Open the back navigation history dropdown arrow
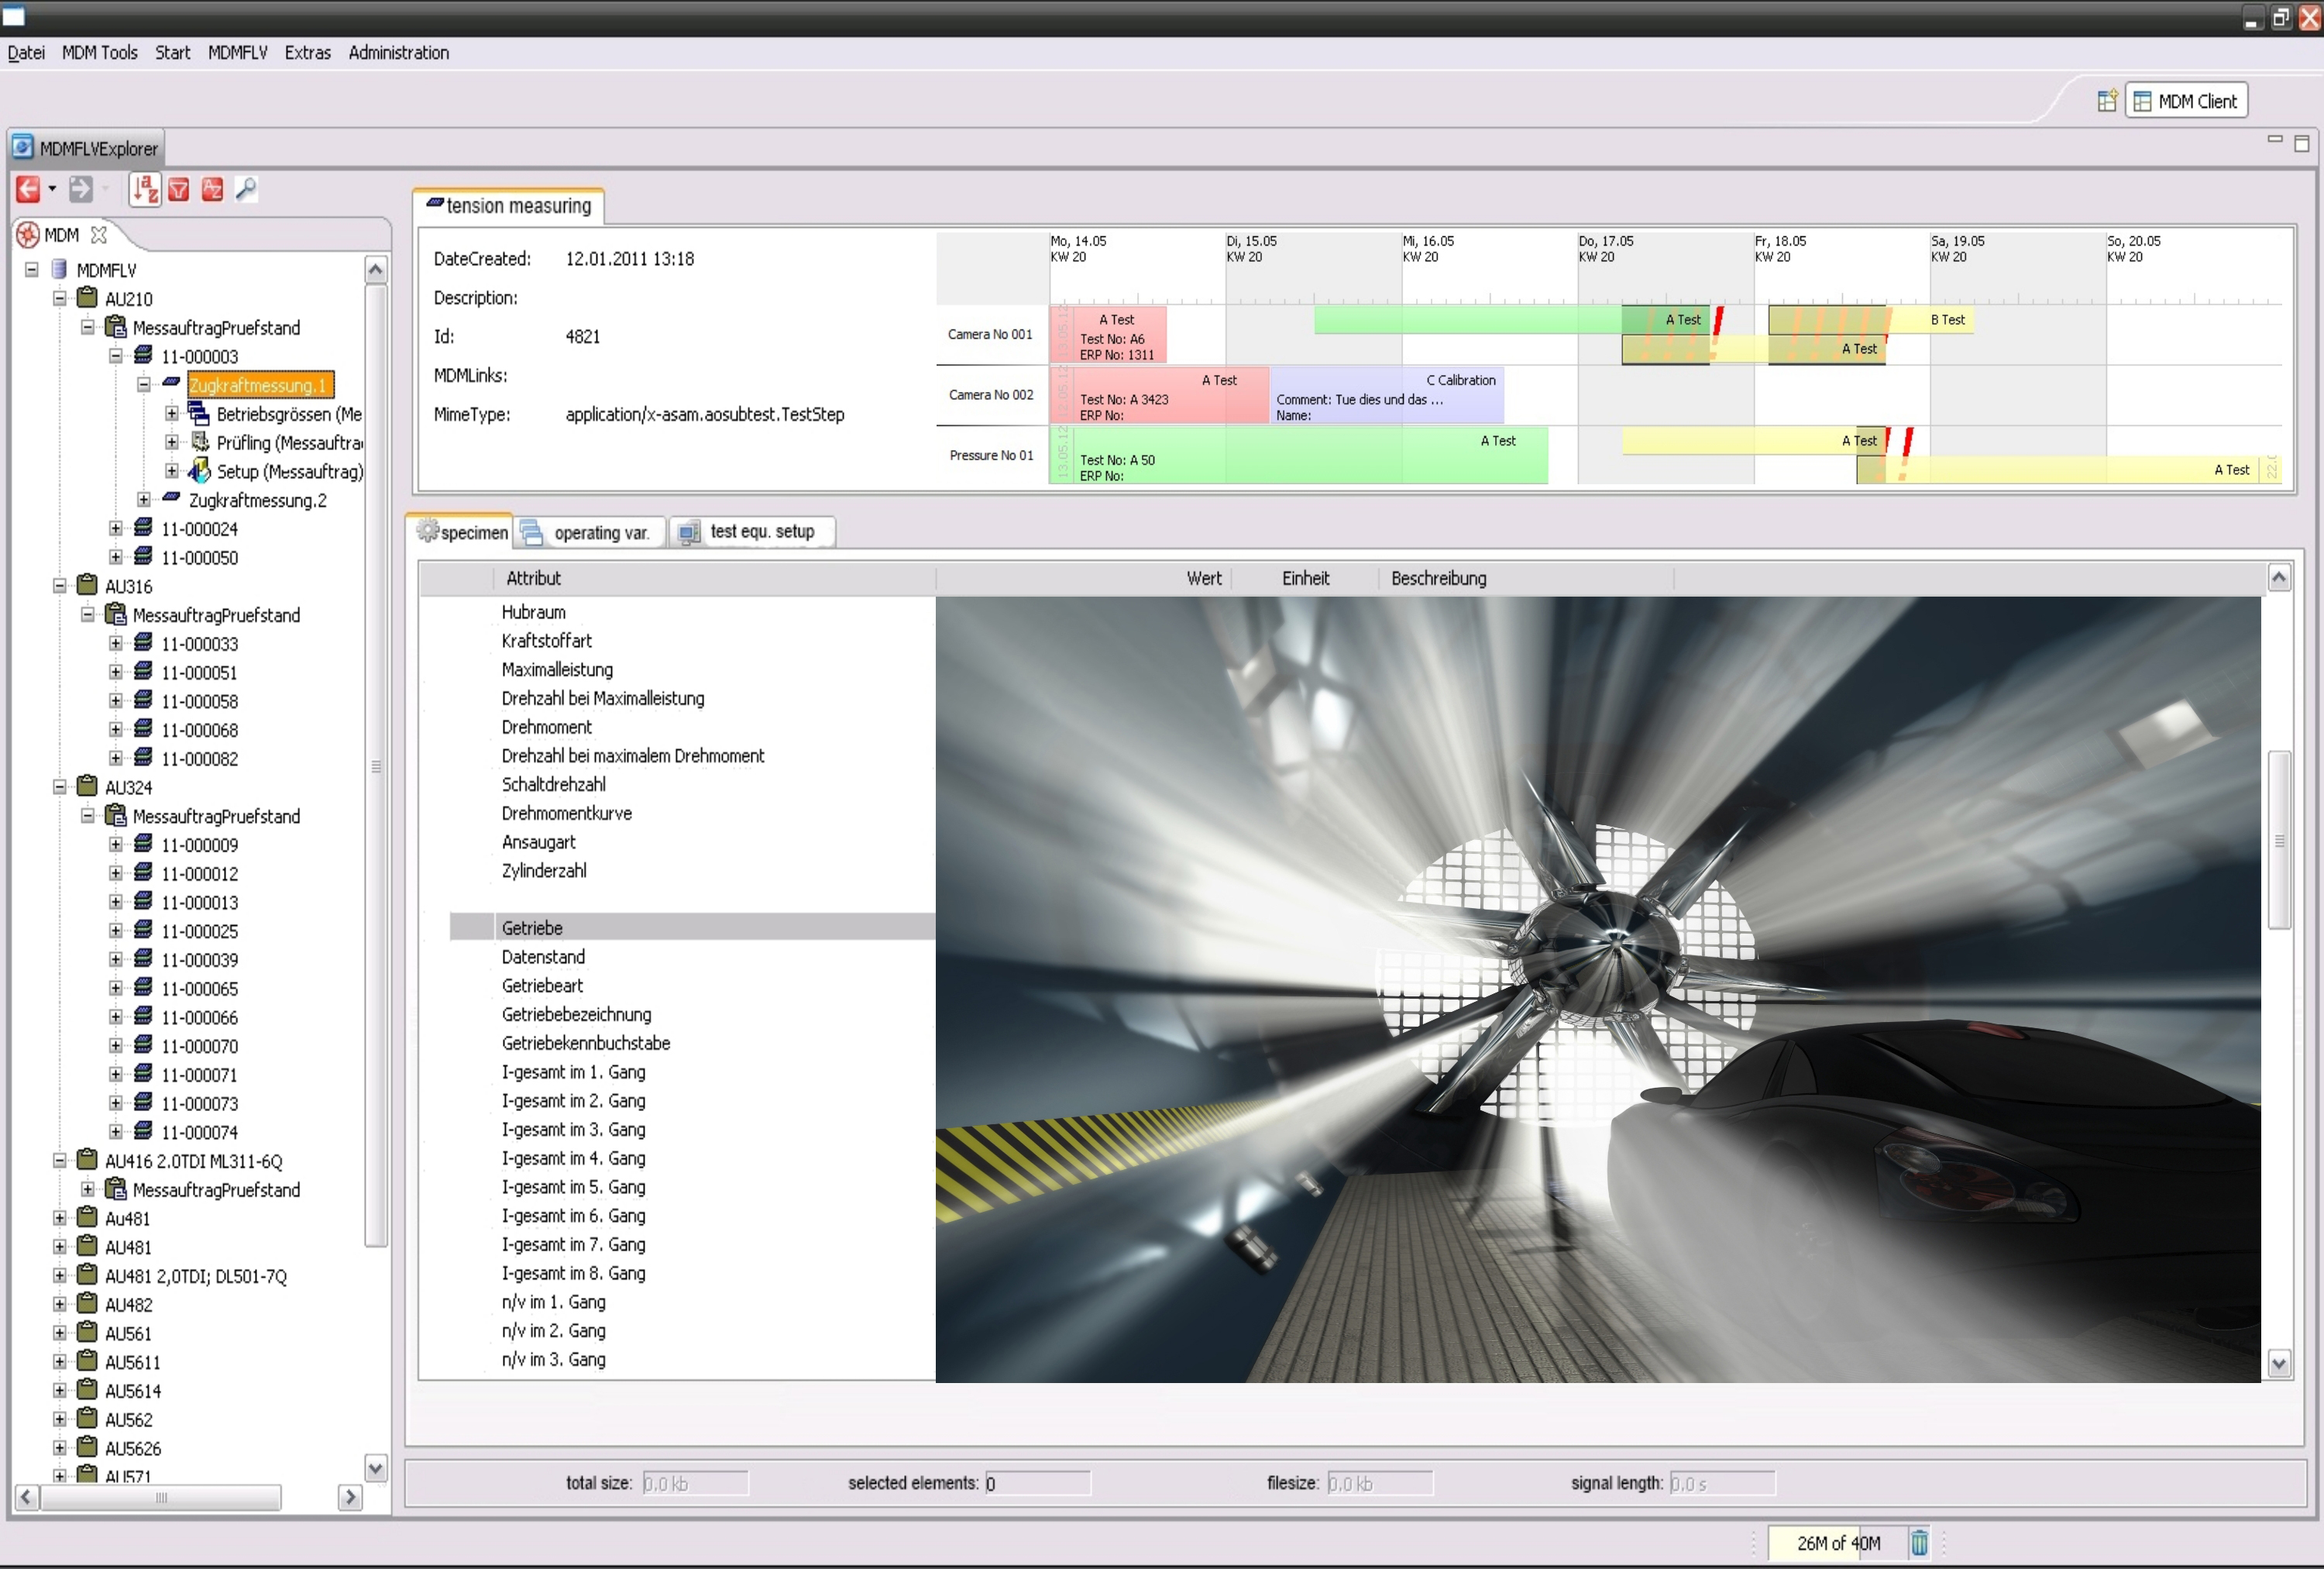The width and height of the screenshot is (2324, 1569). [52, 189]
